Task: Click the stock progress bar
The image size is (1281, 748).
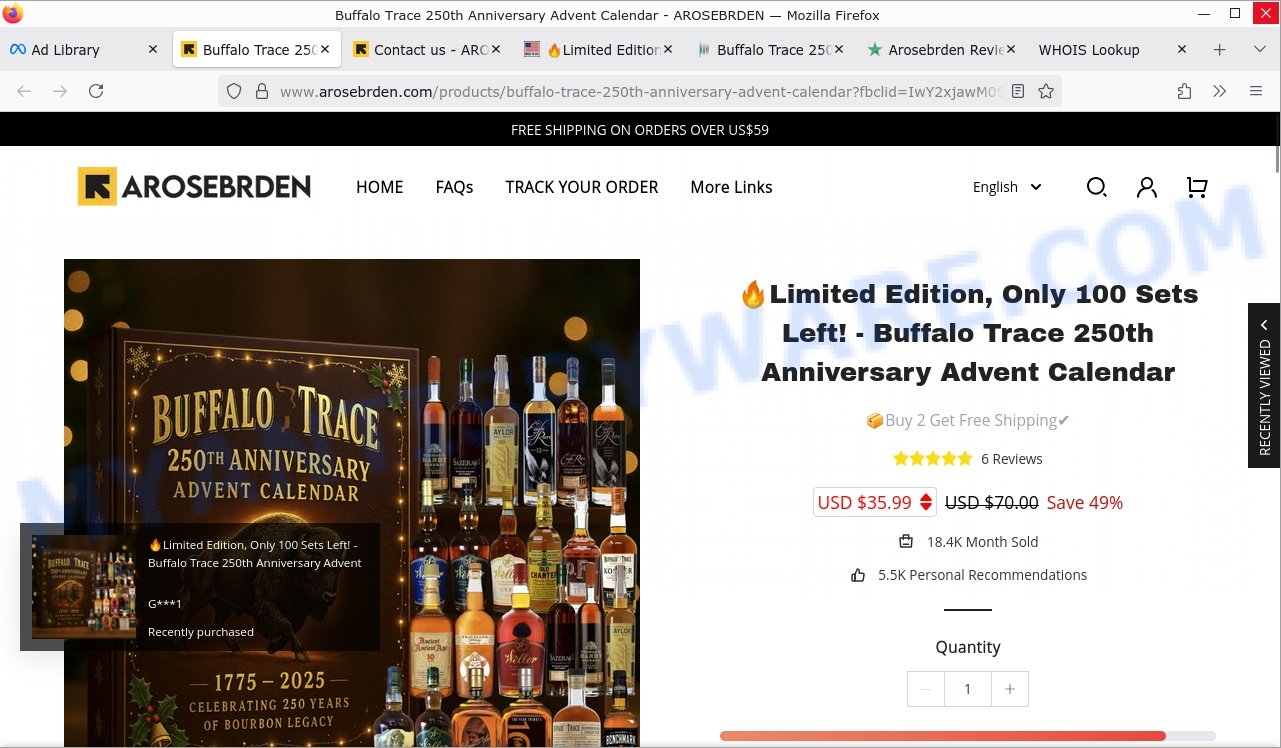Action: (968, 736)
